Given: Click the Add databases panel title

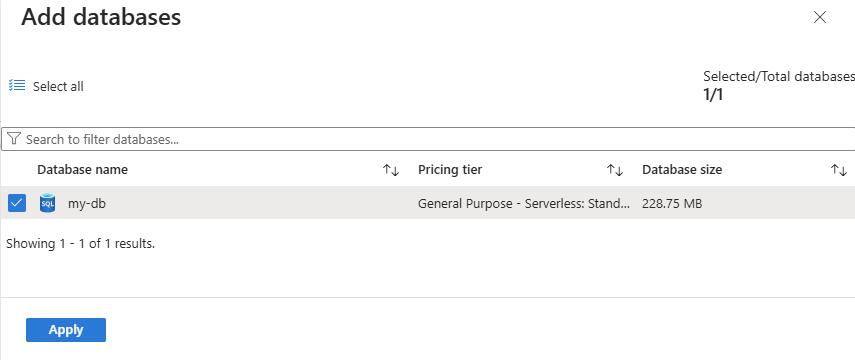Looking at the screenshot, I should (101, 17).
